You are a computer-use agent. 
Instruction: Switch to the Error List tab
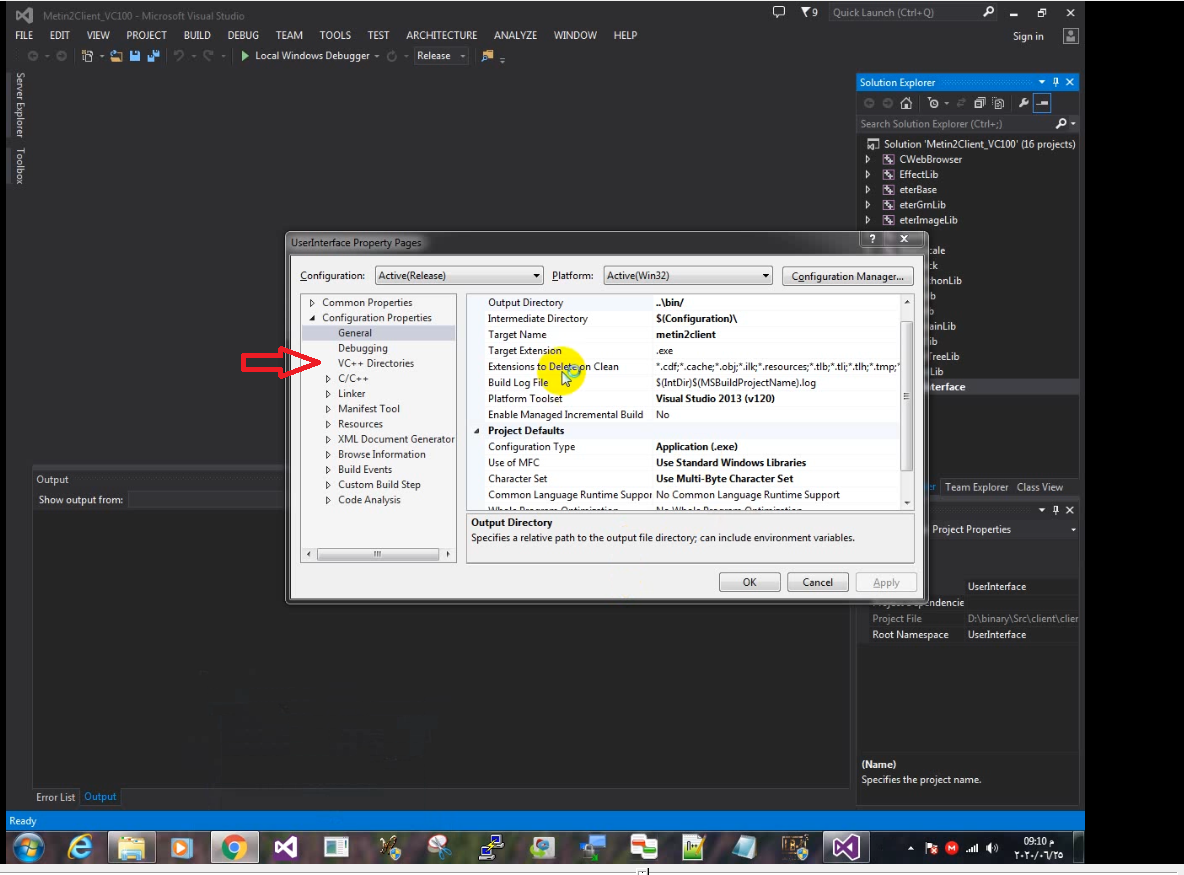pyautogui.click(x=56, y=797)
